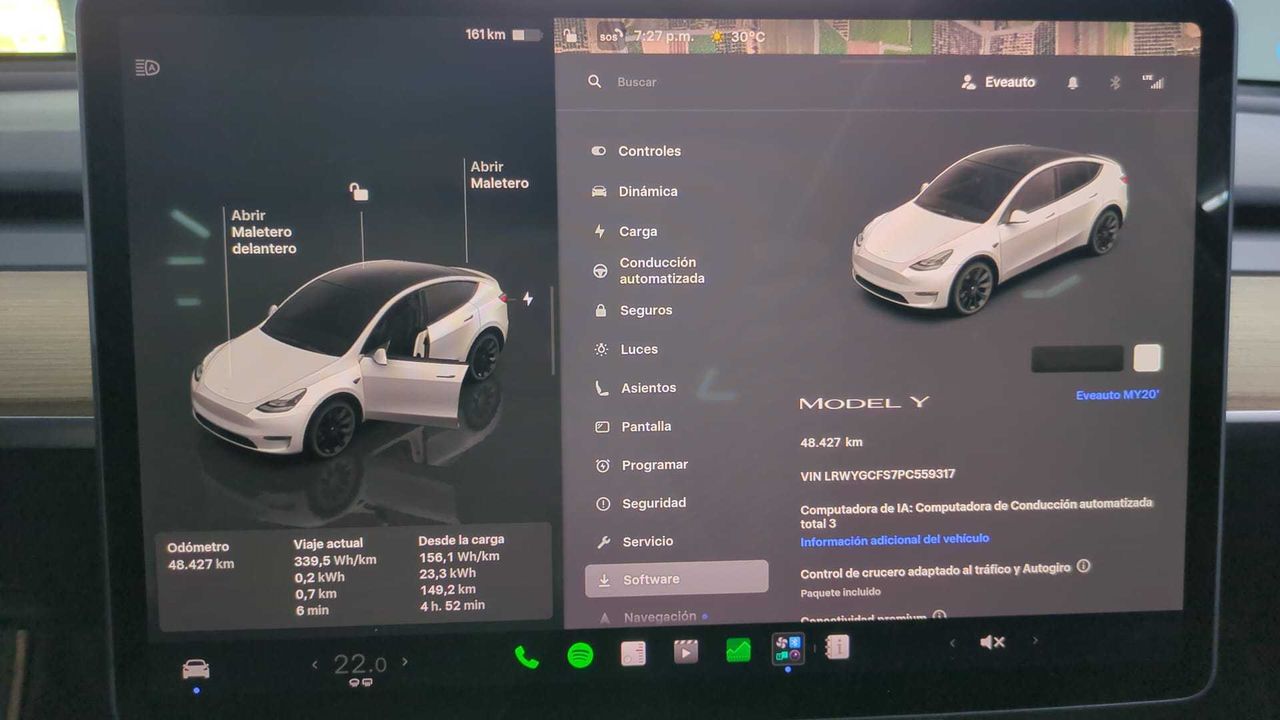This screenshot has height=720, width=1280.
Task: Select the Software menu item
Action: click(x=677, y=578)
